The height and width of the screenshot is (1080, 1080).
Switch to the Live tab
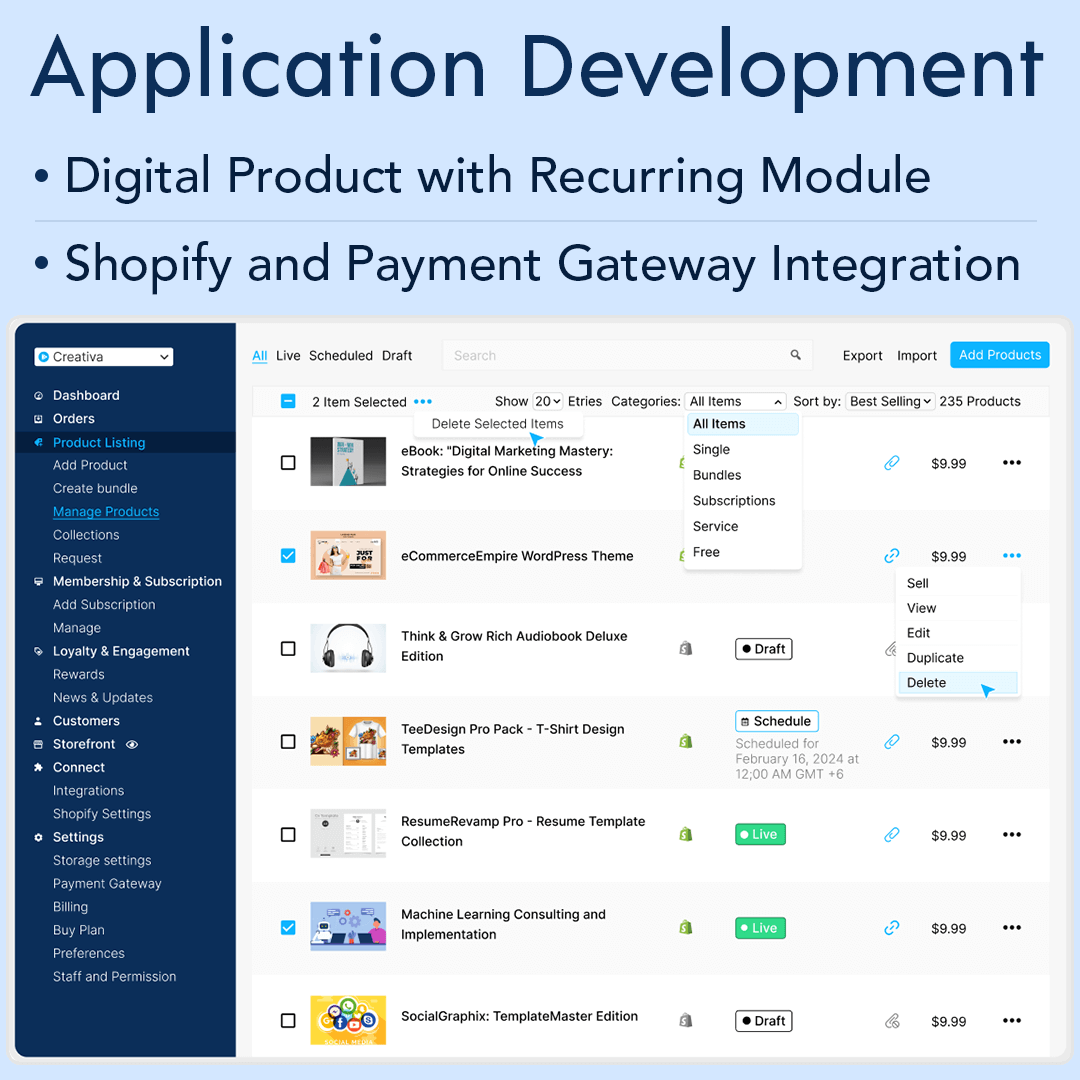coord(288,355)
